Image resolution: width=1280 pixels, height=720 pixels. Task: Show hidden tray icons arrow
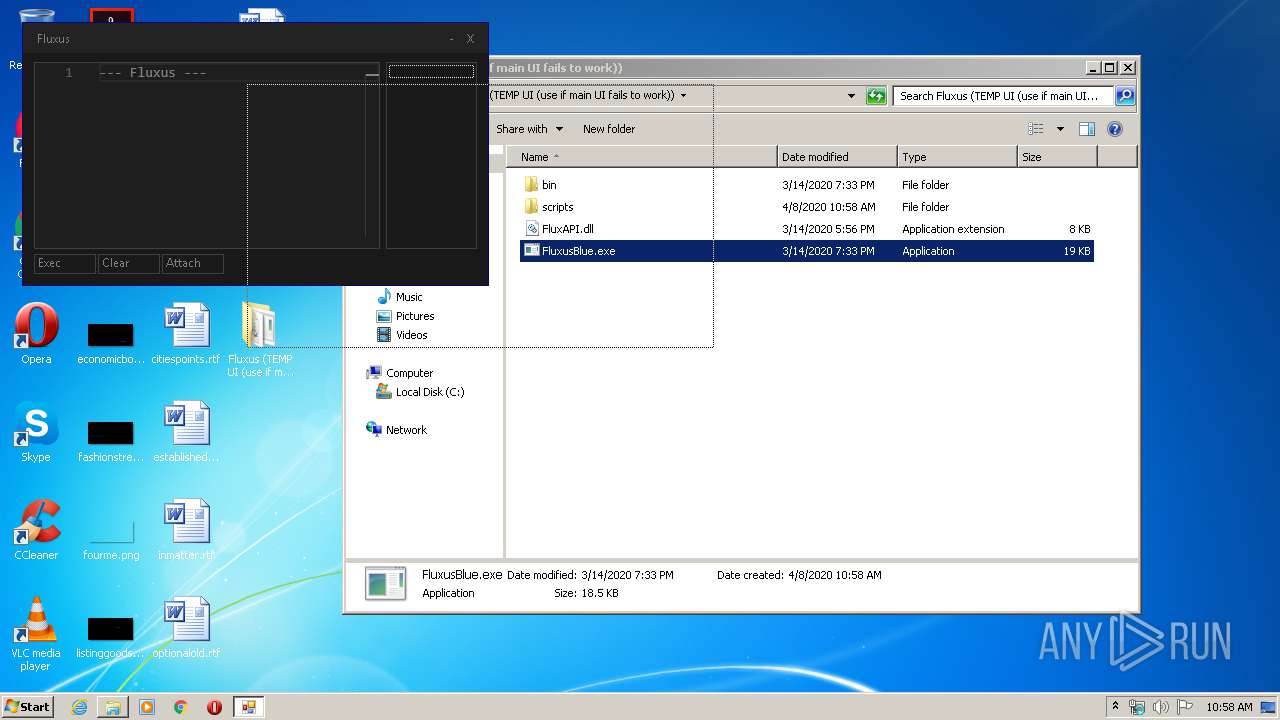(1115, 706)
